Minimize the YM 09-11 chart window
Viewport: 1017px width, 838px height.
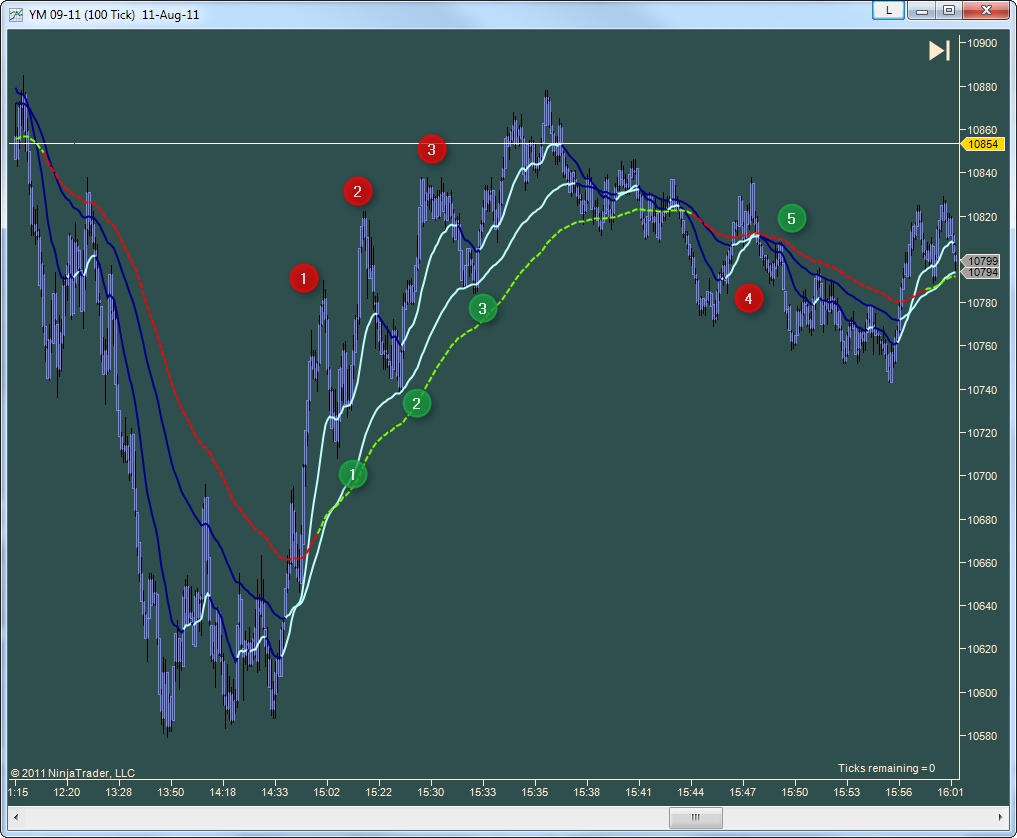coord(920,10)
